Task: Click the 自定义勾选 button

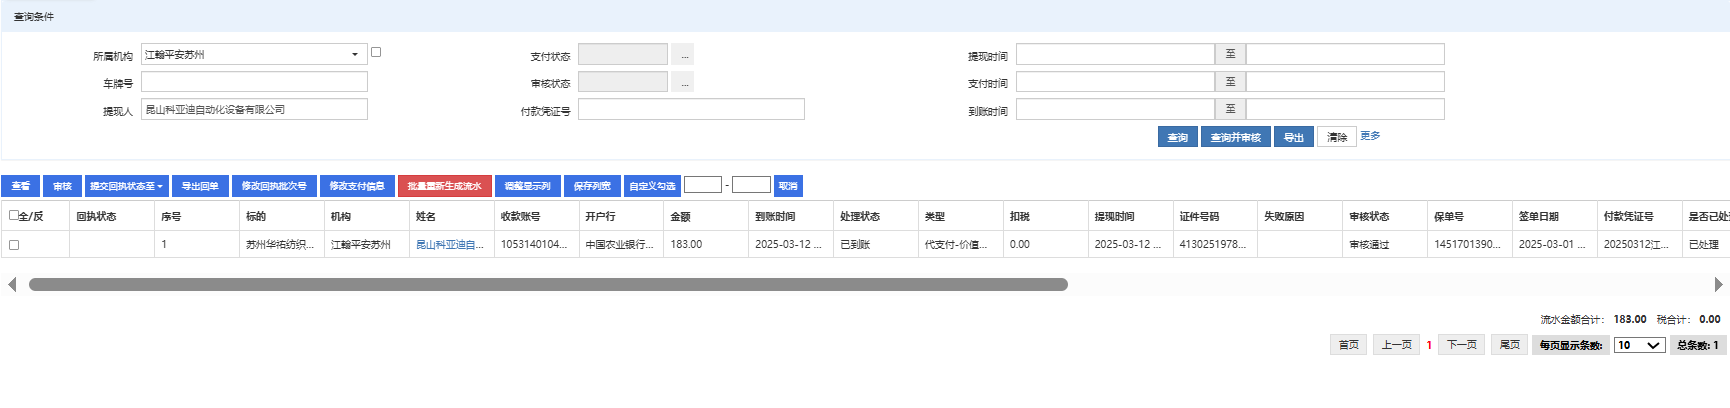Action: pos(652,186)
